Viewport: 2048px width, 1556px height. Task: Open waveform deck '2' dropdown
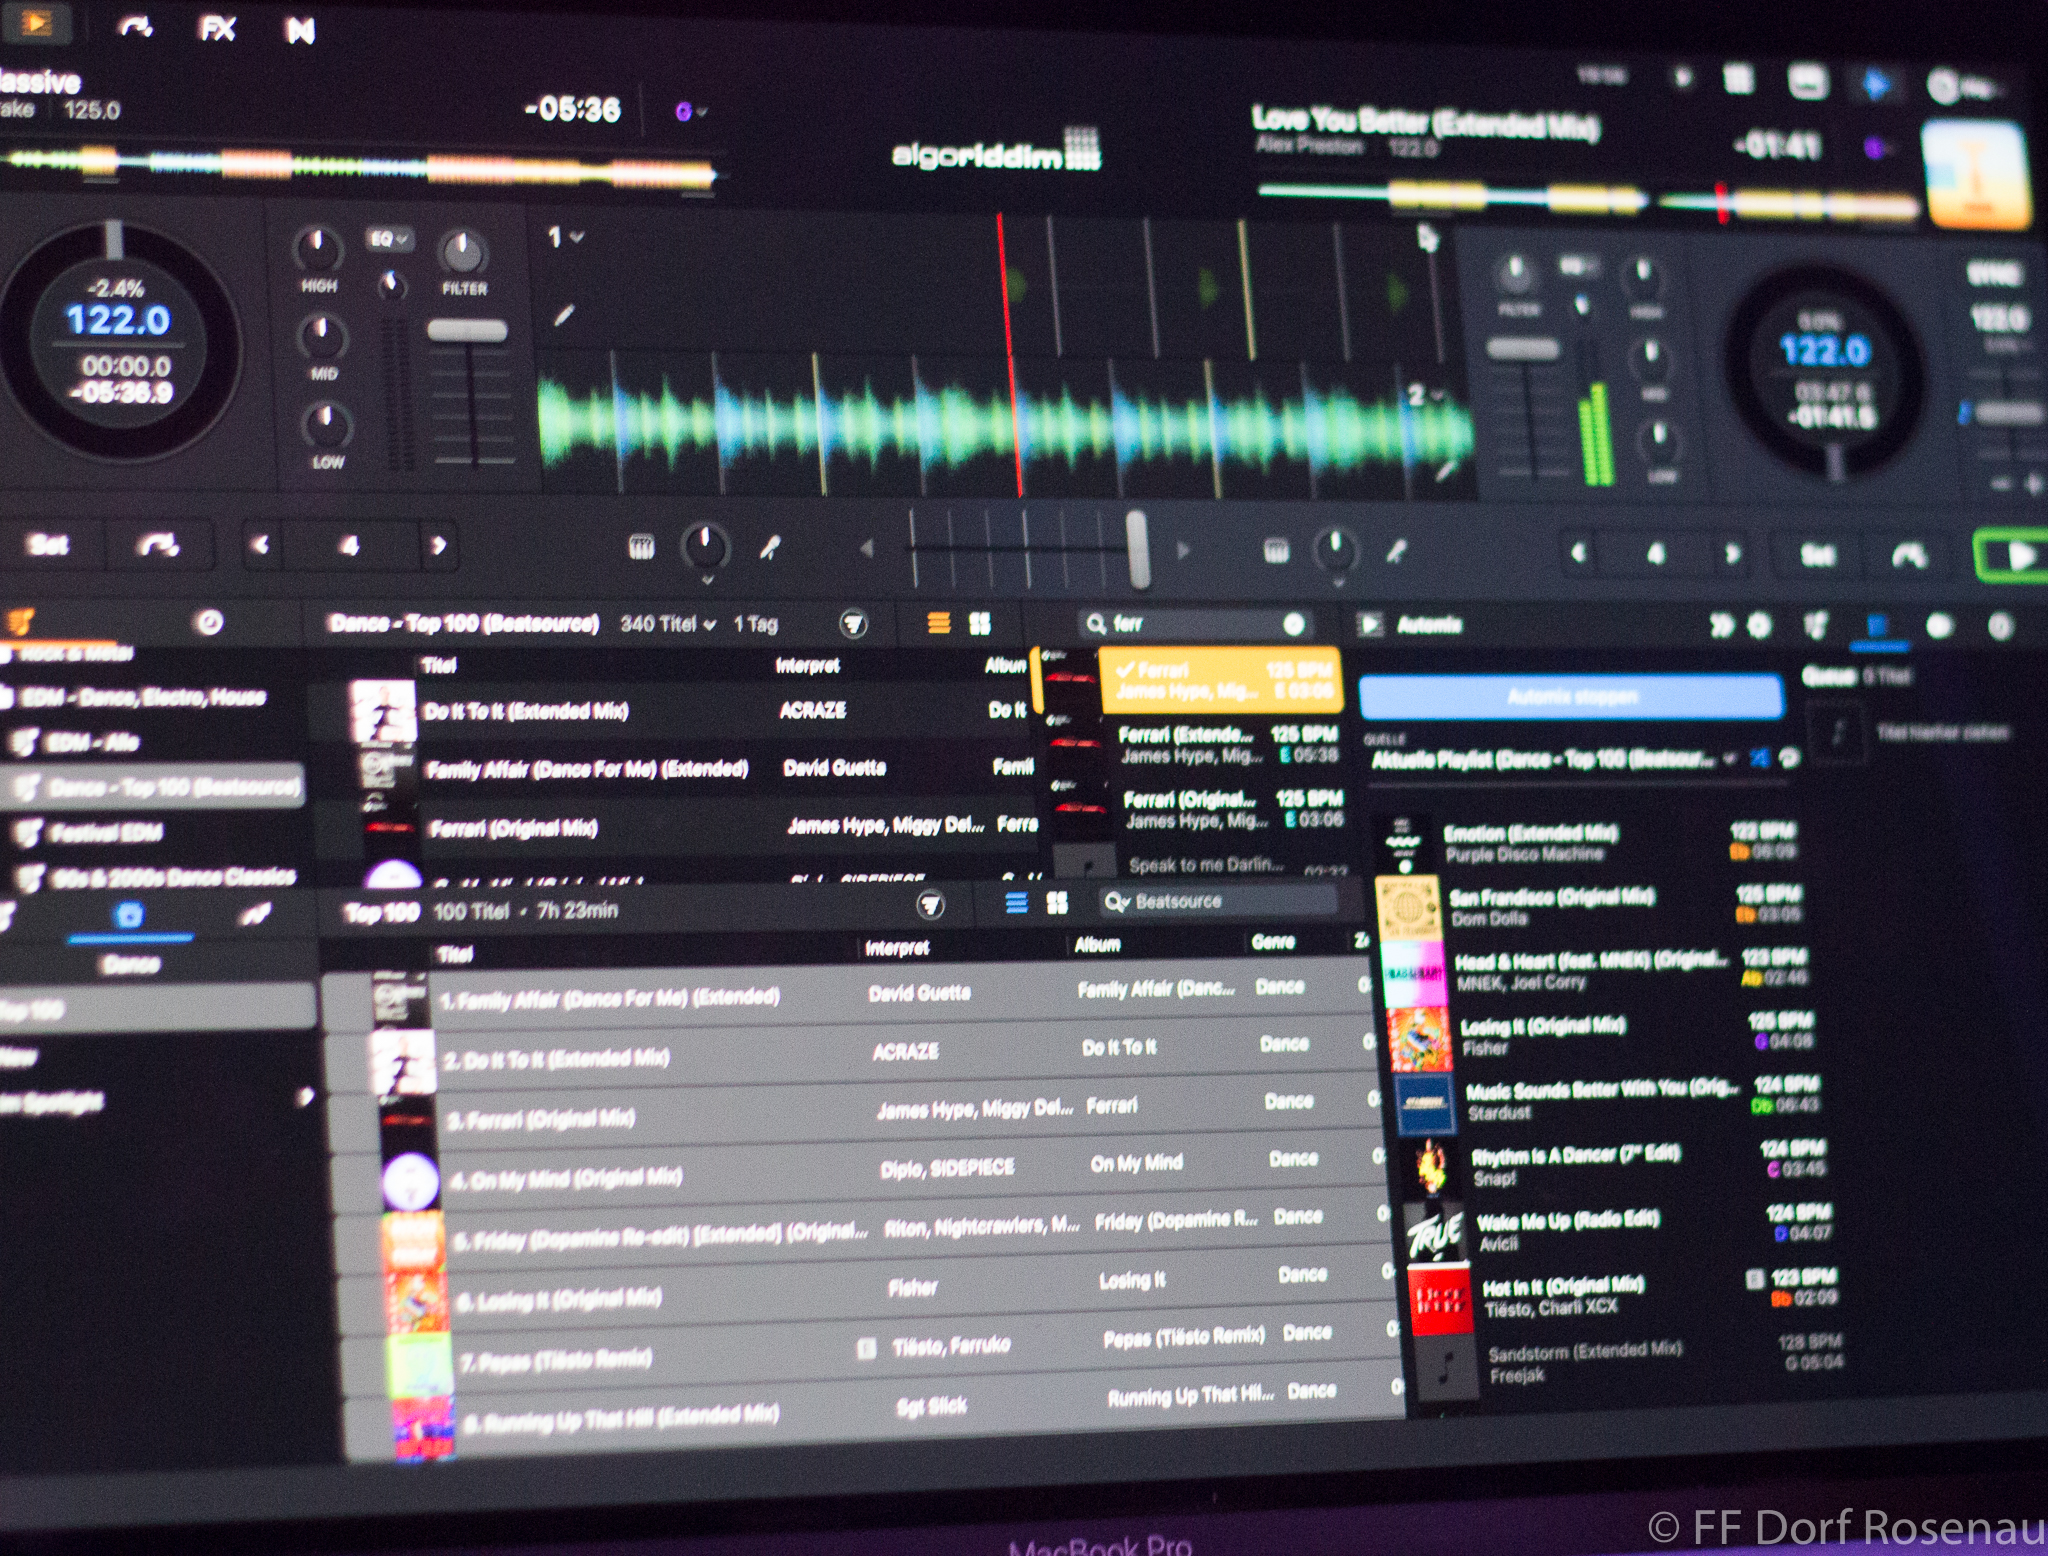1427,395
